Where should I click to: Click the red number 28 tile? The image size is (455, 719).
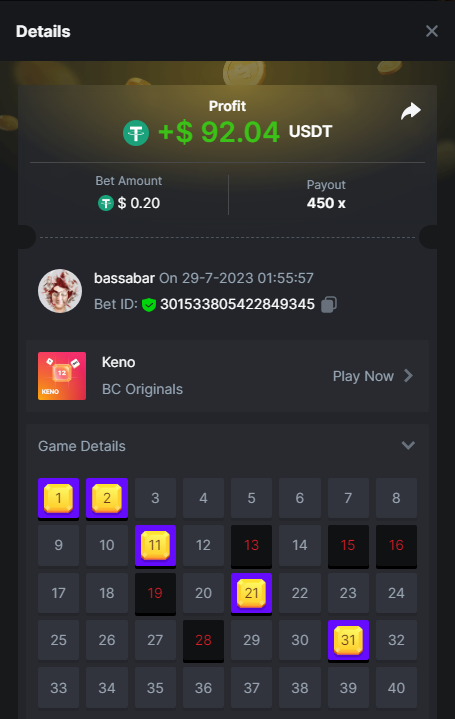(203, 641)
